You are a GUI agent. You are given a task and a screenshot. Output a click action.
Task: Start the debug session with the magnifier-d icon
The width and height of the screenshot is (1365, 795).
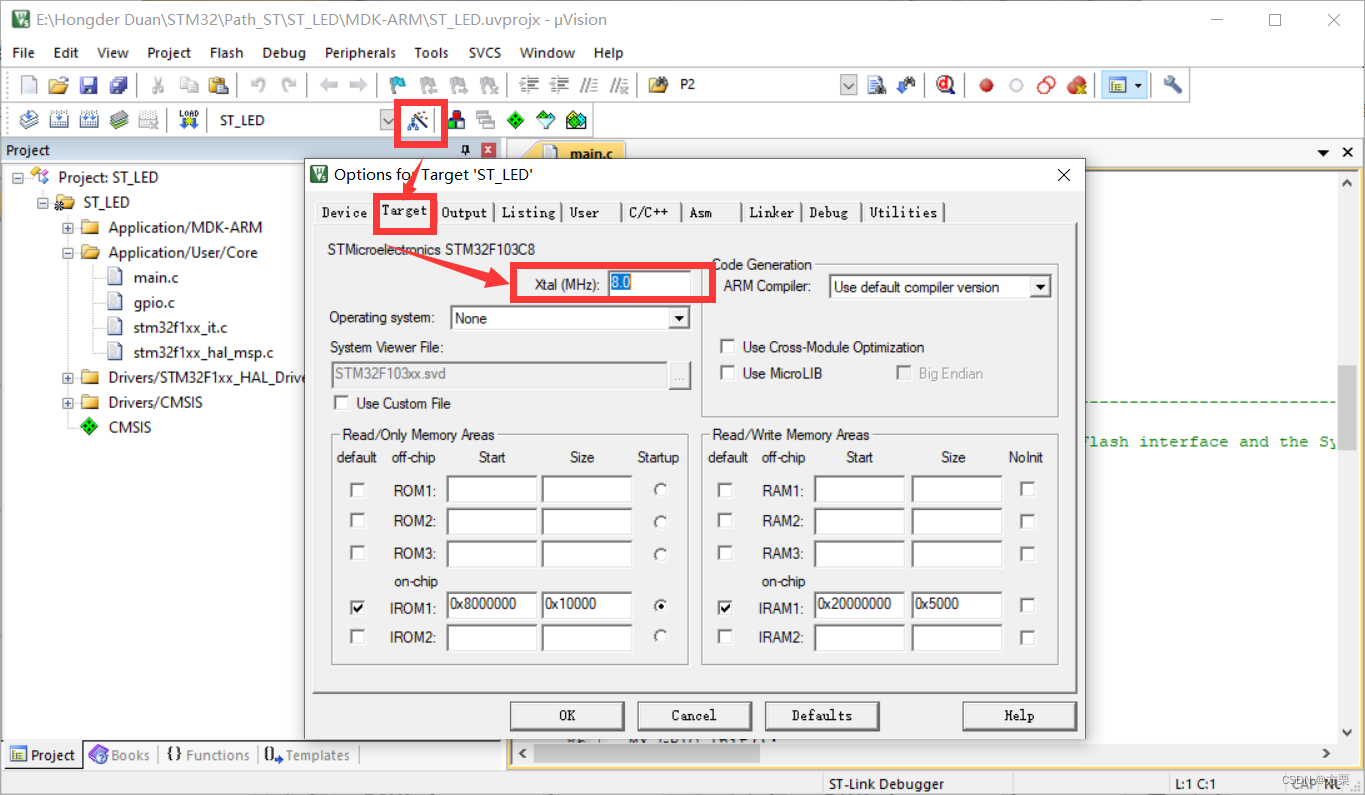click(946, 85)
